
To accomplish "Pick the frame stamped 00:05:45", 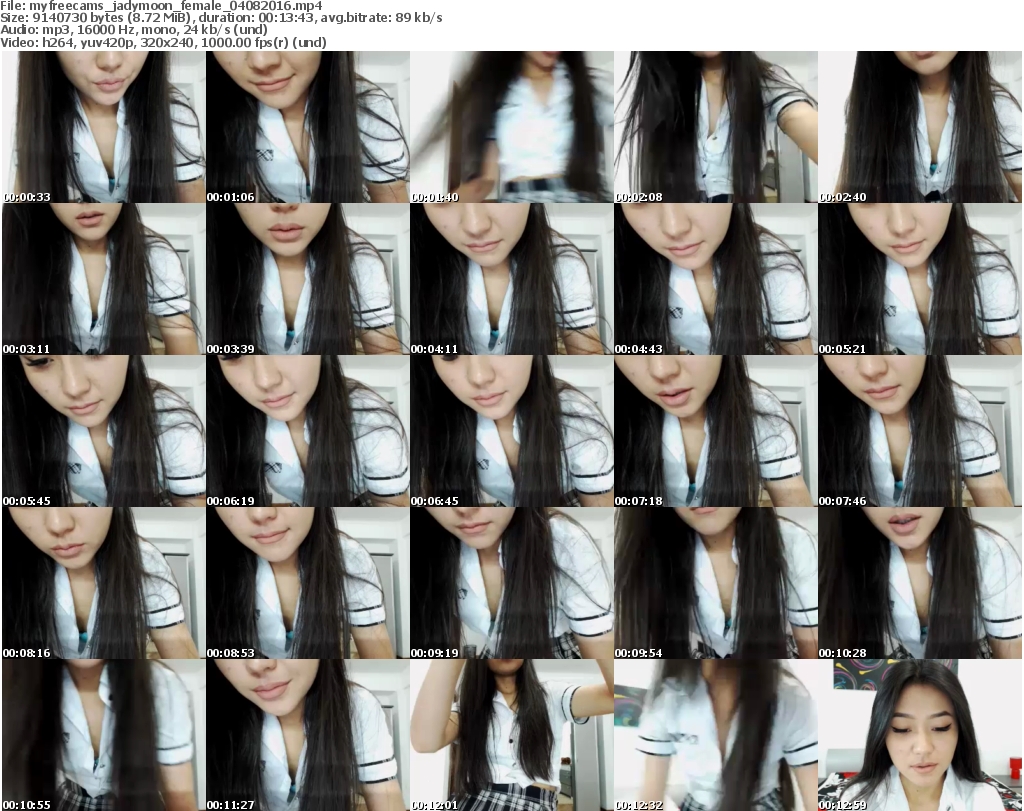I will (x=103, y=431).
